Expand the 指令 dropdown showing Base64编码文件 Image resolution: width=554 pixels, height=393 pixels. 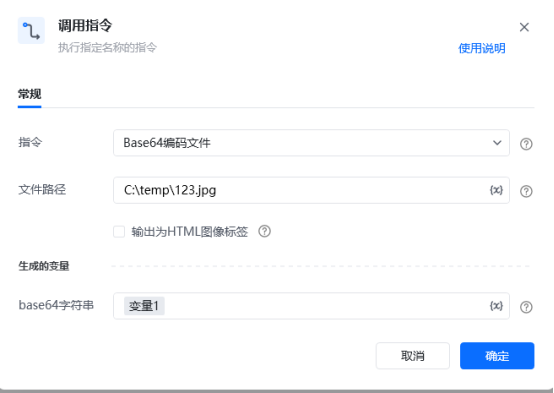coord(311,143)
